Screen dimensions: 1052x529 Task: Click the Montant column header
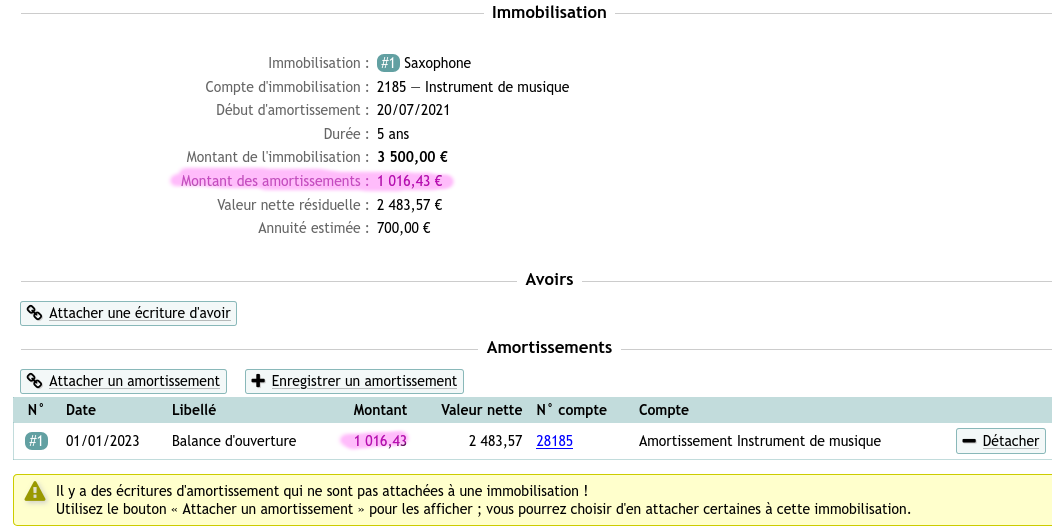(380, 410)
